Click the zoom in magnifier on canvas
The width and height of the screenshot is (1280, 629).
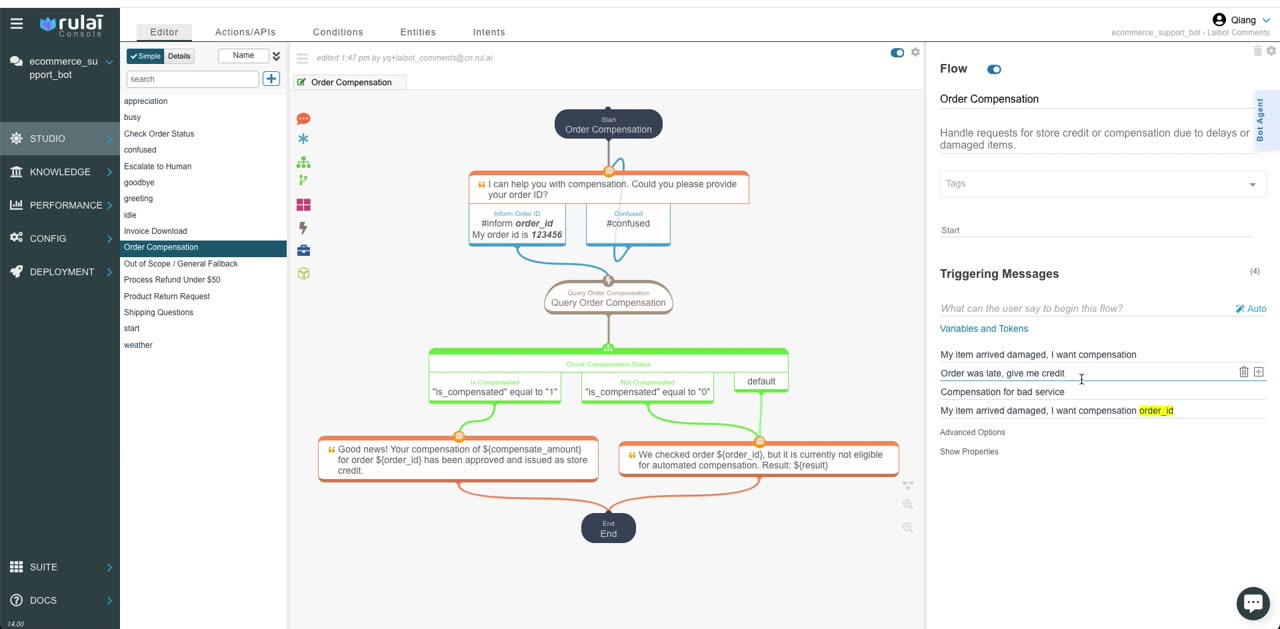click(907, 506)
